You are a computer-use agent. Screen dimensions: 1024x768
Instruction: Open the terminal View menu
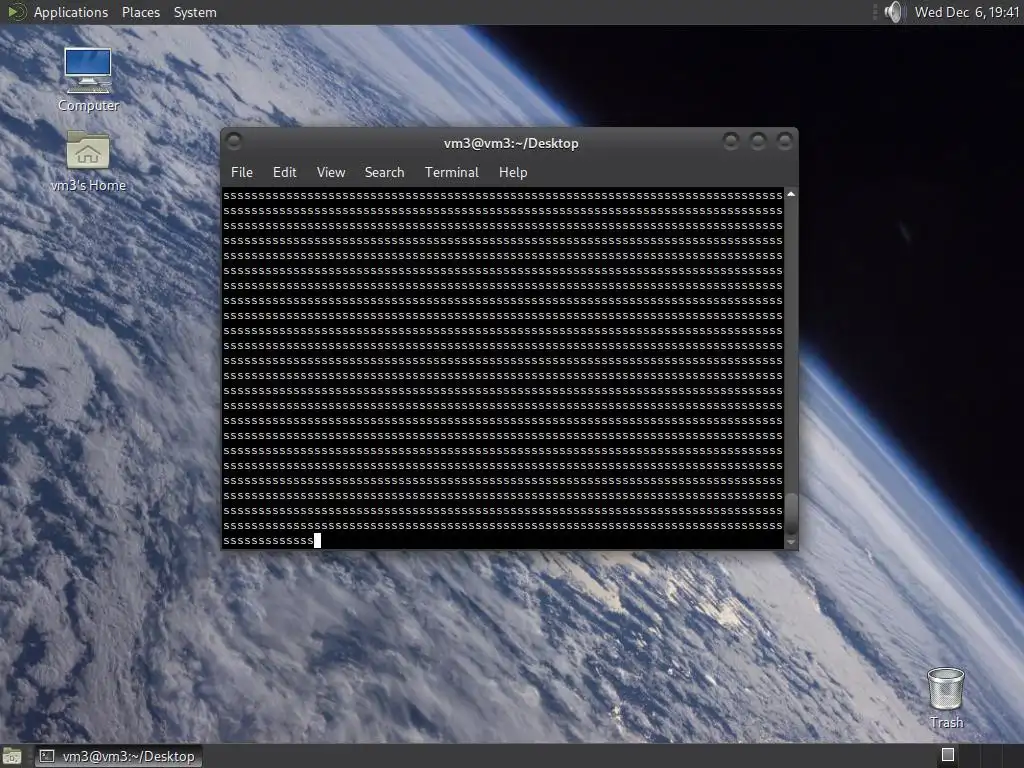(330, 172)
